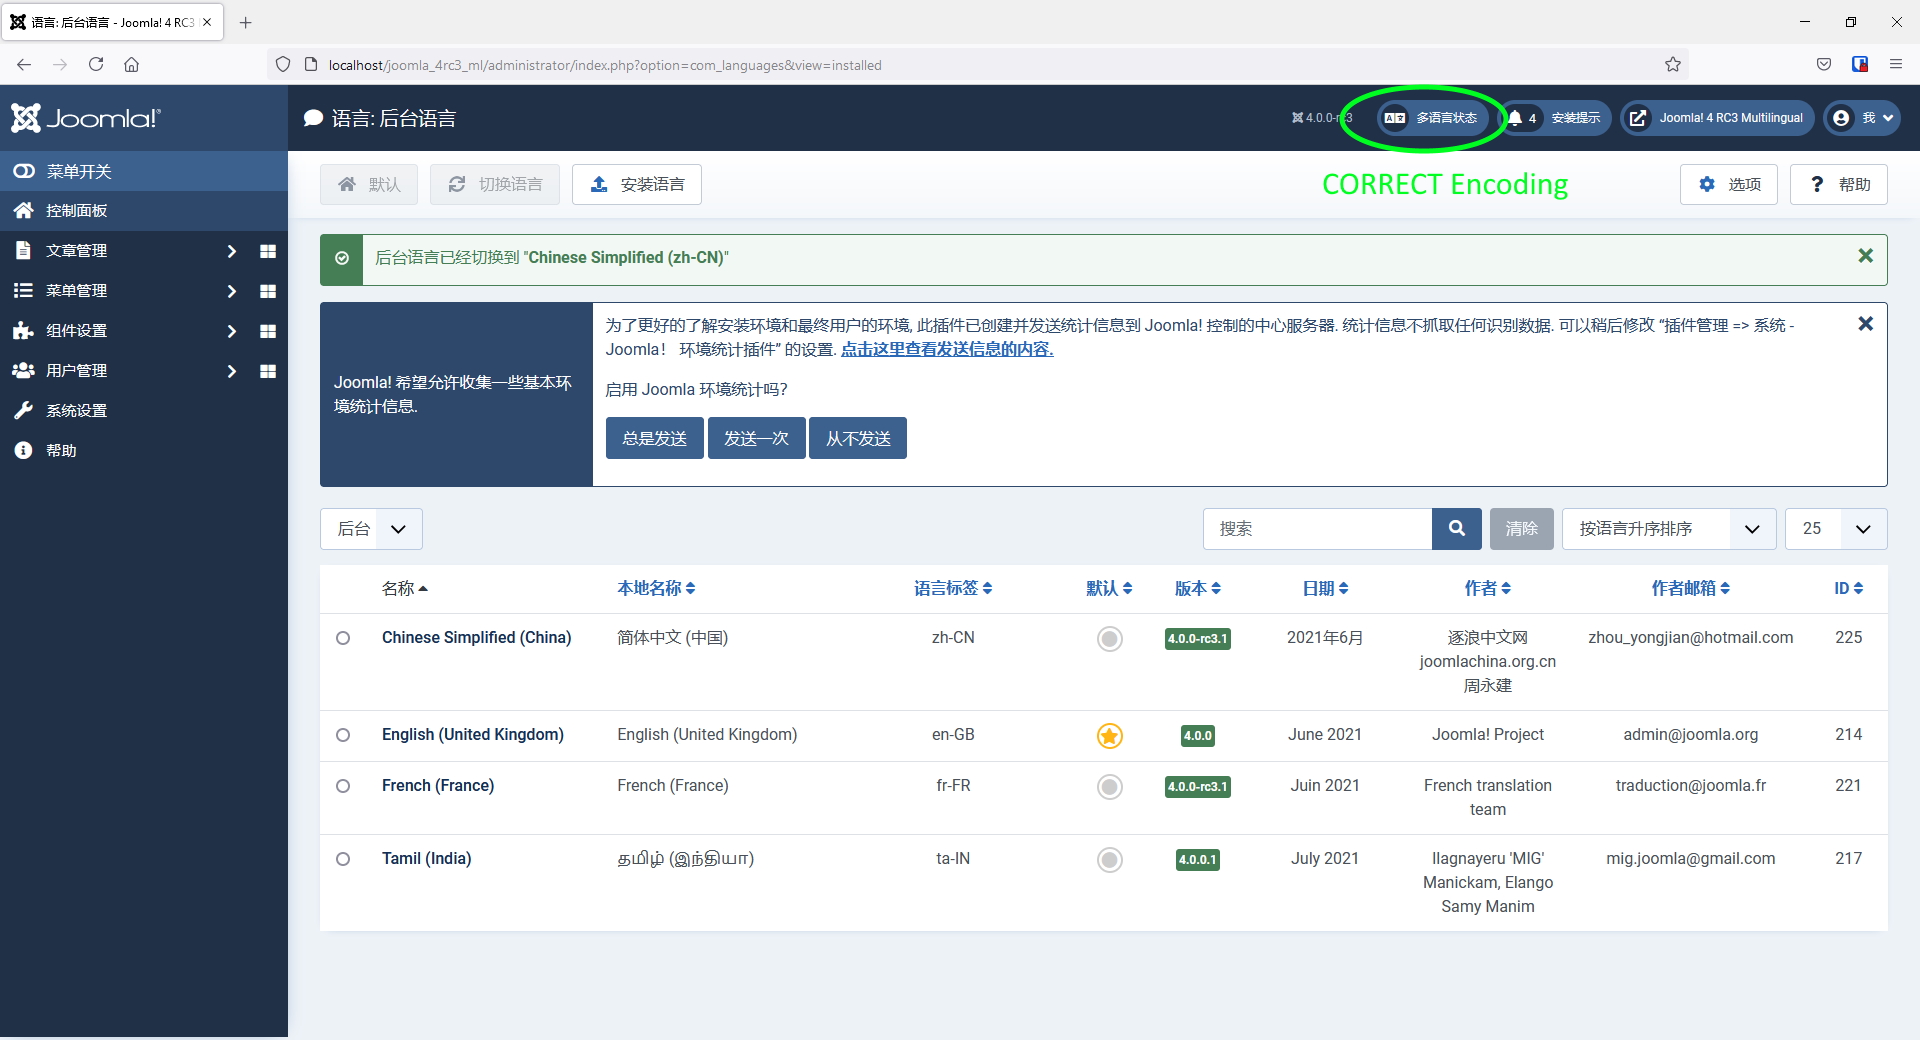Image resolution: width=1920 pixels, height=1040 pixels.
Task: Open the 选项 options button
Action: 1729,185
